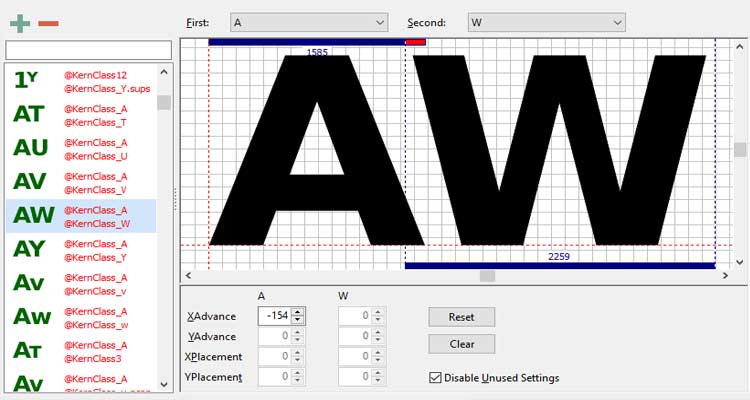
Task: Select the highlighted AW kerning pair
Action: pos(81,216)
